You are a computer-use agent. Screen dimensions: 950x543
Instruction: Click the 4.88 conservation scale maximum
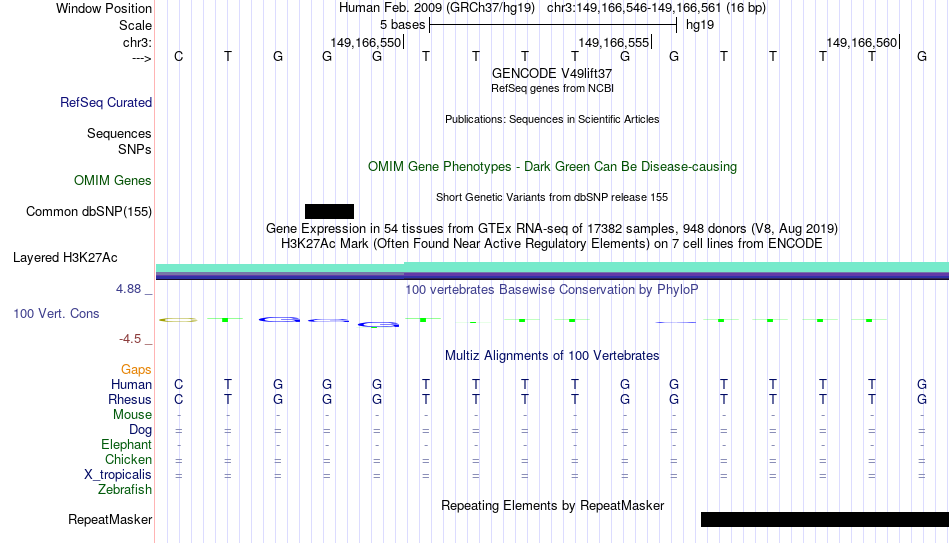[x=128, y=289]
